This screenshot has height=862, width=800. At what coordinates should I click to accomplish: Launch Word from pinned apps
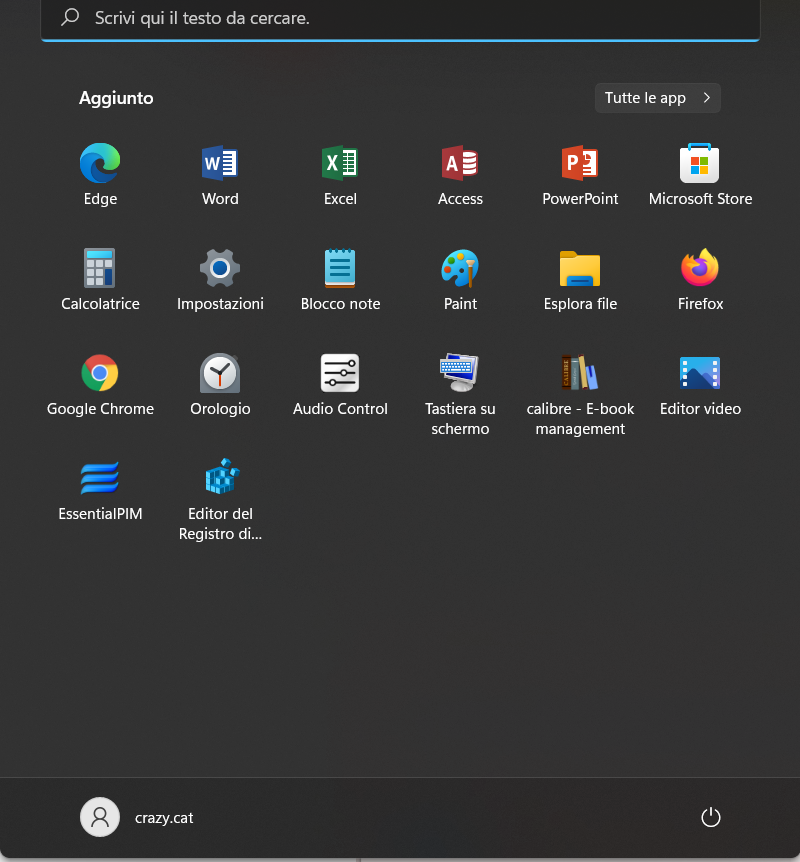[220, 163]
